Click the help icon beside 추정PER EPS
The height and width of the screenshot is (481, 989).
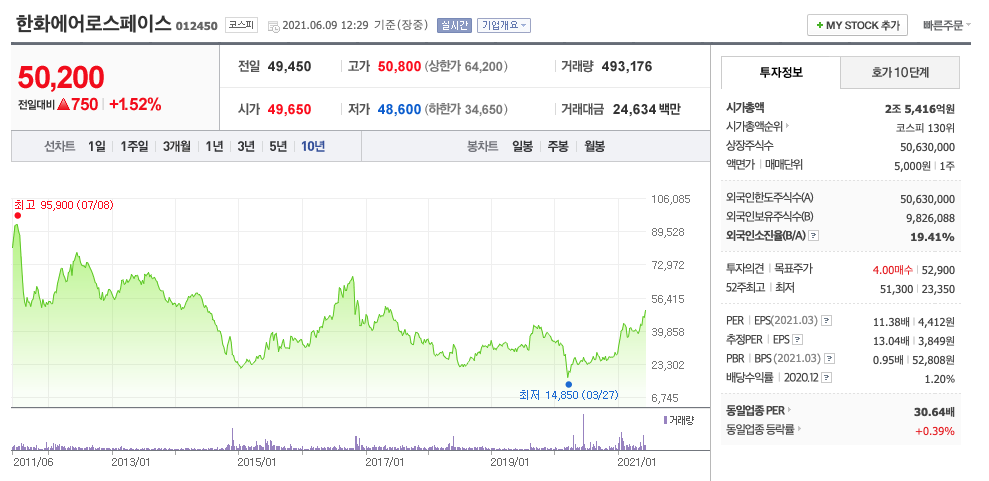[x=798, y=340]
